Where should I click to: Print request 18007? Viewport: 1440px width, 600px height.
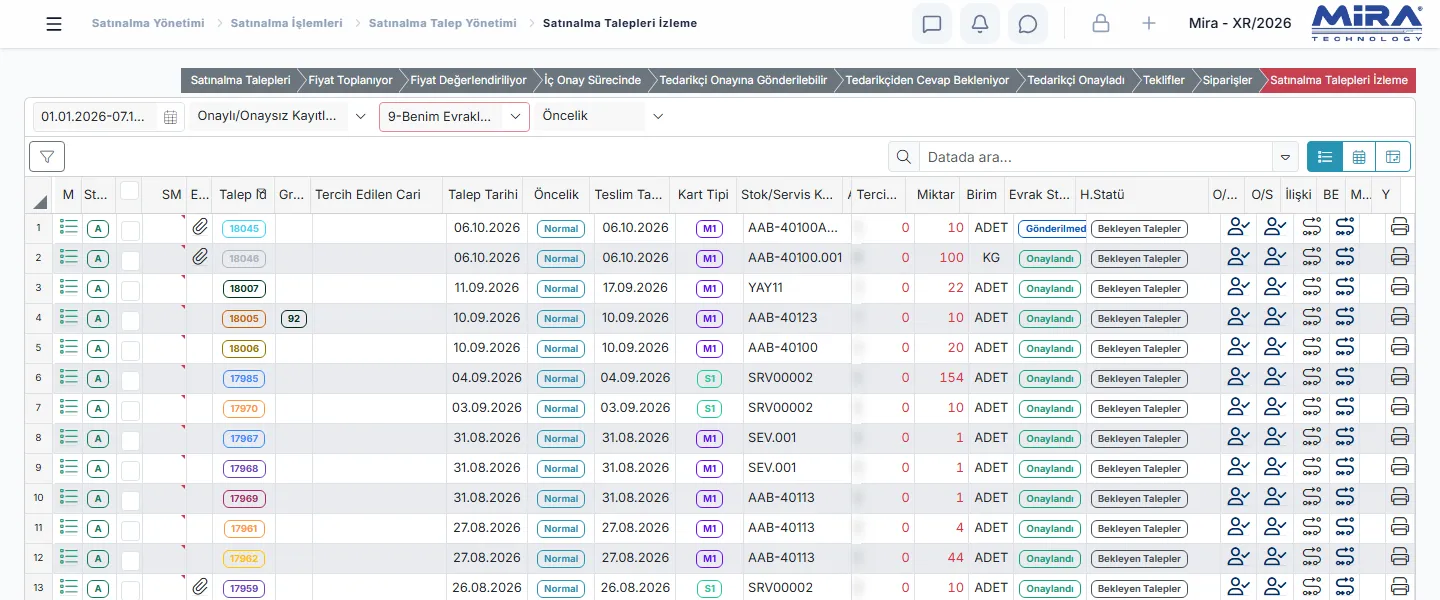pos(1400,288)
